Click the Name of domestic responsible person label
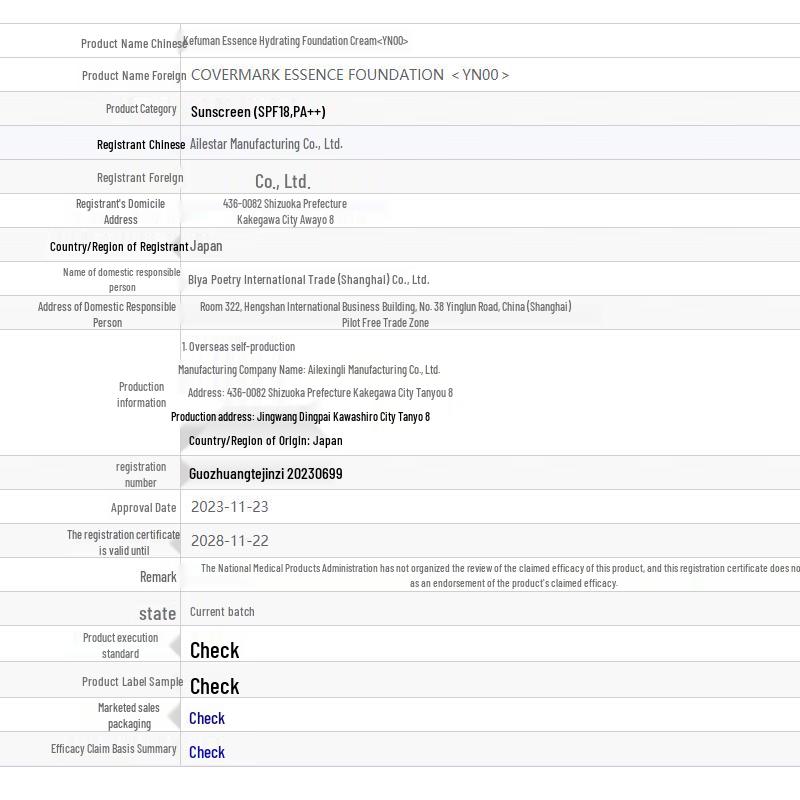Image resolution: width=800 pixels, height=800 pixels. [121, 280]
